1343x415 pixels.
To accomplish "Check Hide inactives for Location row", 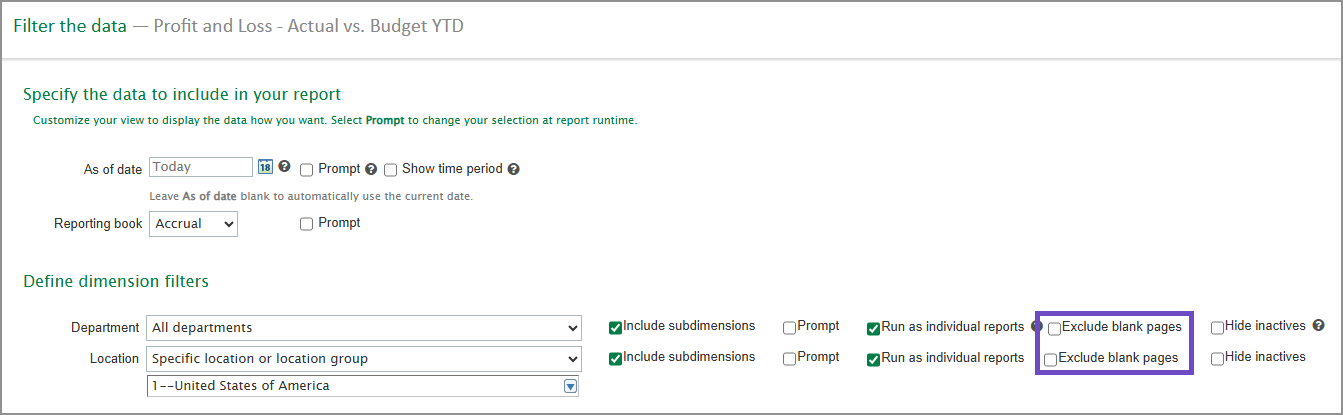I will tap(1217, 359).
